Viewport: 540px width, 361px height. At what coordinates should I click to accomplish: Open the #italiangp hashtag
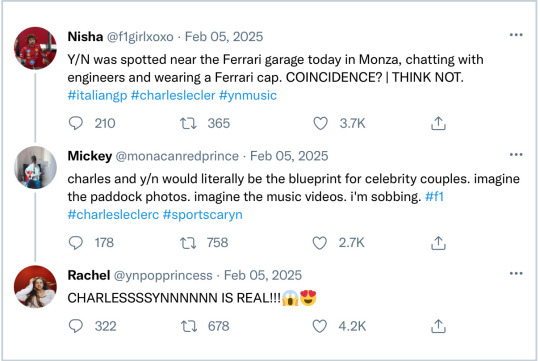pyautogui.click(x=97, y=95)
